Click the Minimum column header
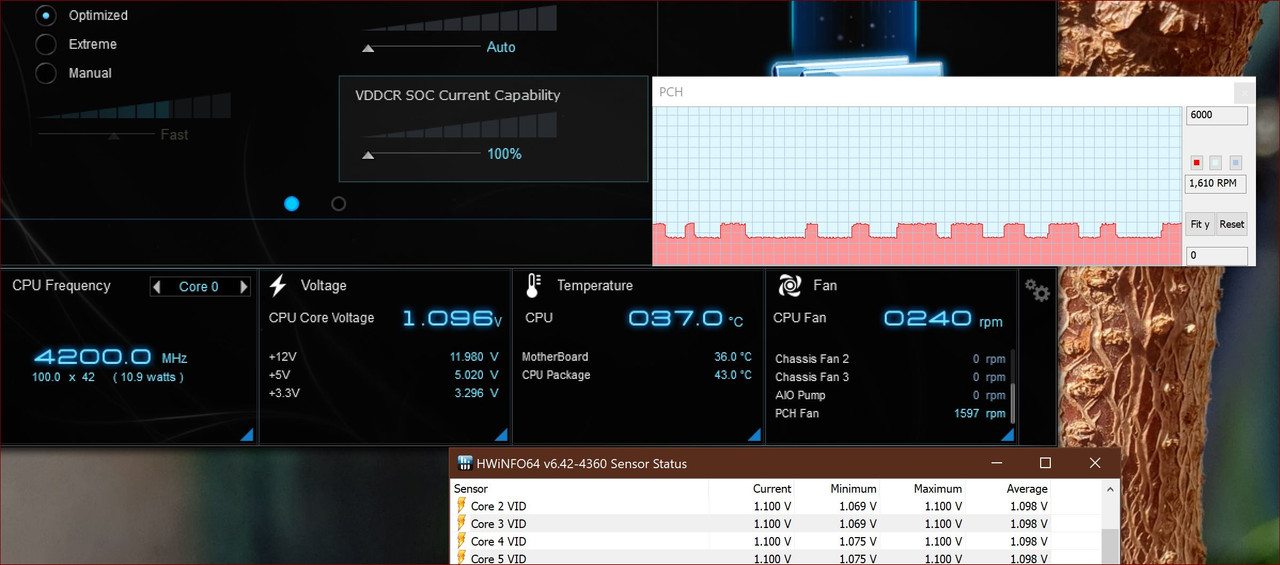The image size is (1280, 565). click(837, 489)
